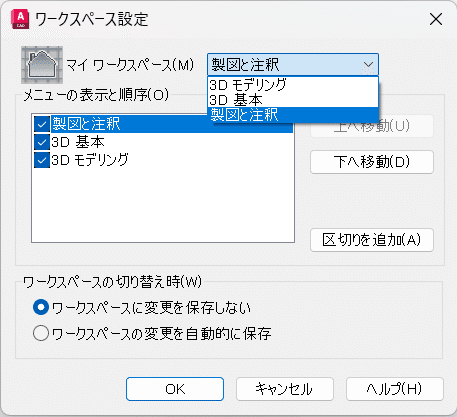Select the 3D モデリング entry name in the list

click(90, 160)
